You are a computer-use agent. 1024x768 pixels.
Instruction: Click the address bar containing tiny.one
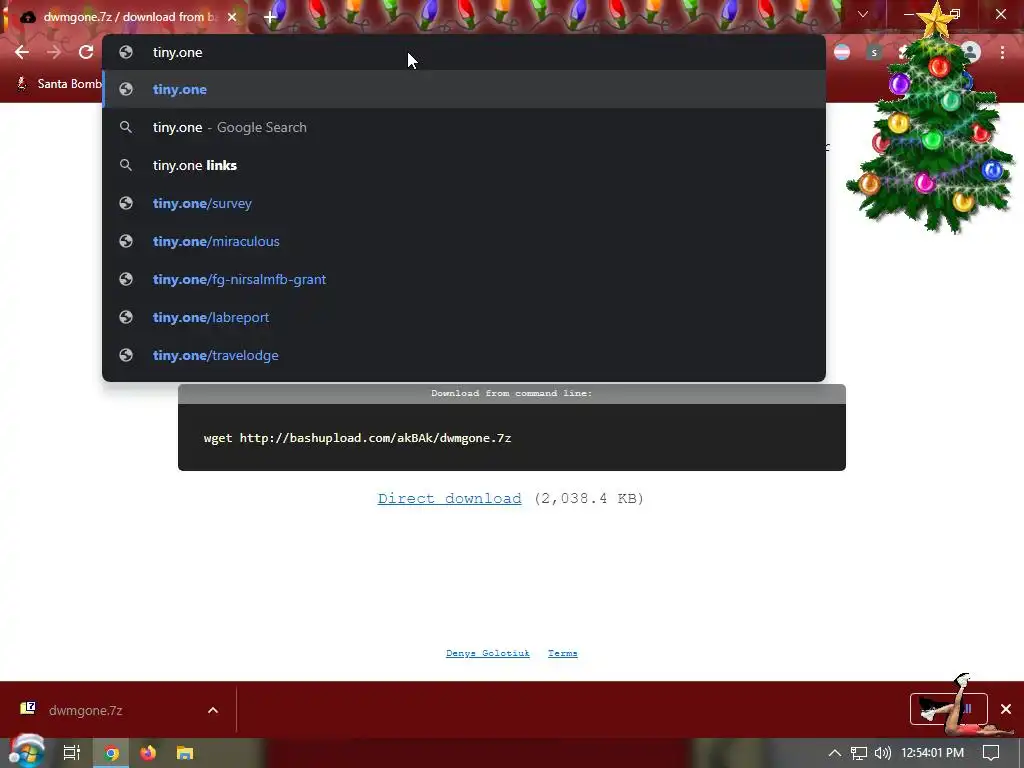point(464,52)
